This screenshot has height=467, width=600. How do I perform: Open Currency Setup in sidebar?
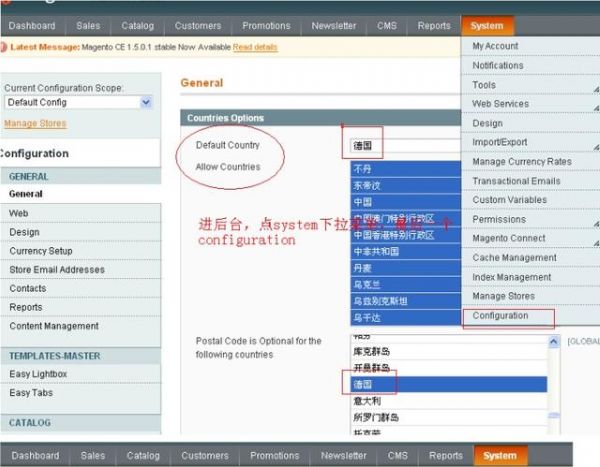(41, 251)
